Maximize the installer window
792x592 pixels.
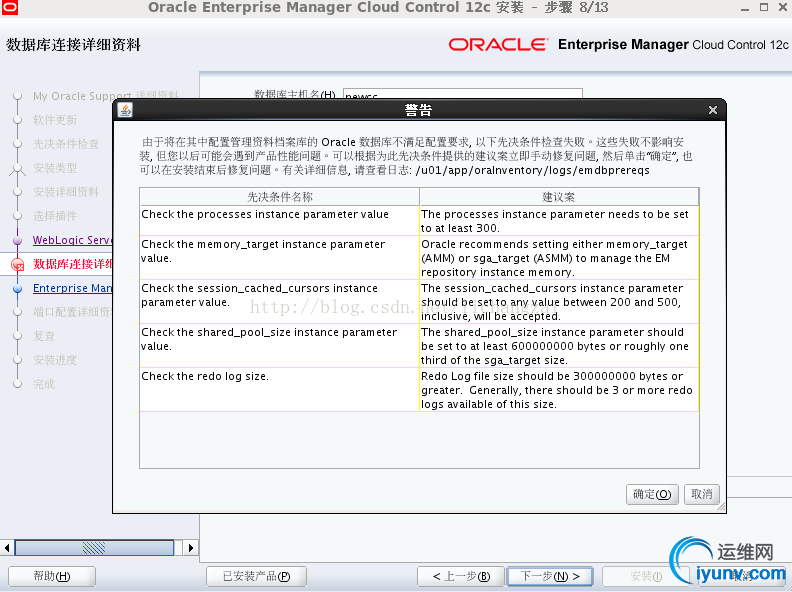pyautogui.click(x=764, y=7)
